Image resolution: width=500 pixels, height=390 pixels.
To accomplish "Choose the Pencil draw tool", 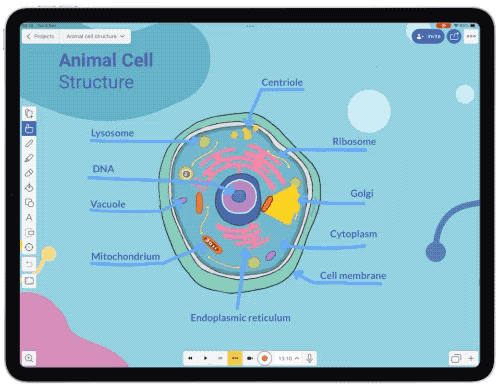I will [29, 143].
